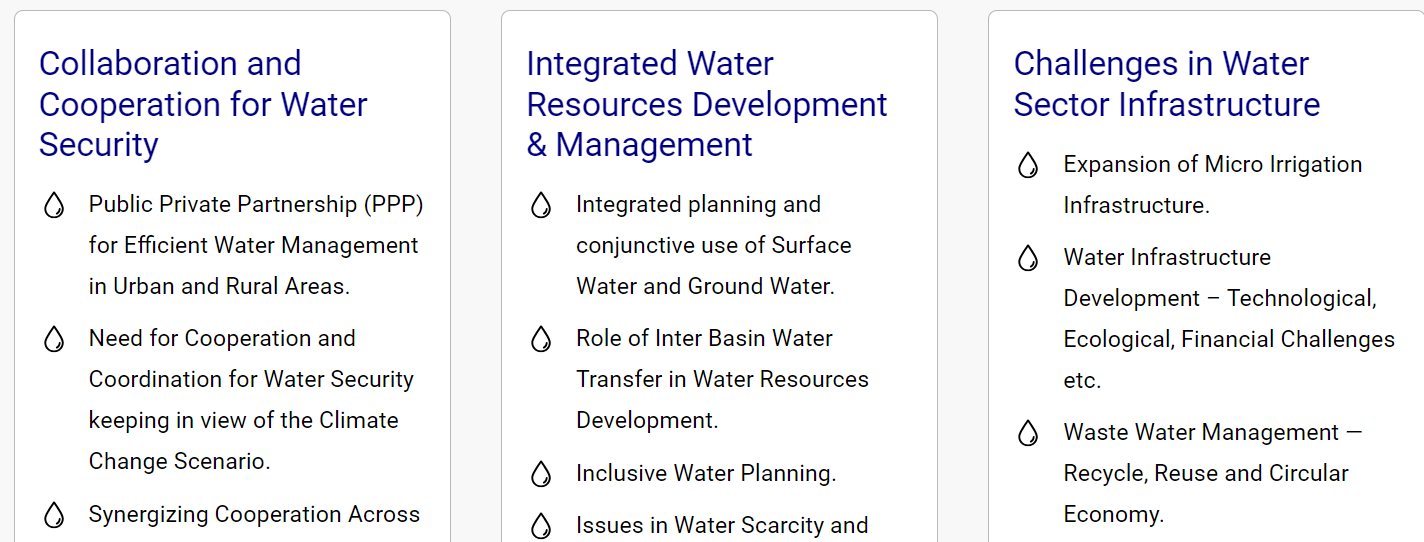Click the drop icon beside Inclusive Water Planning
Image resolution: width=1424 pixels, height=542 pixels.
(541, 474)
